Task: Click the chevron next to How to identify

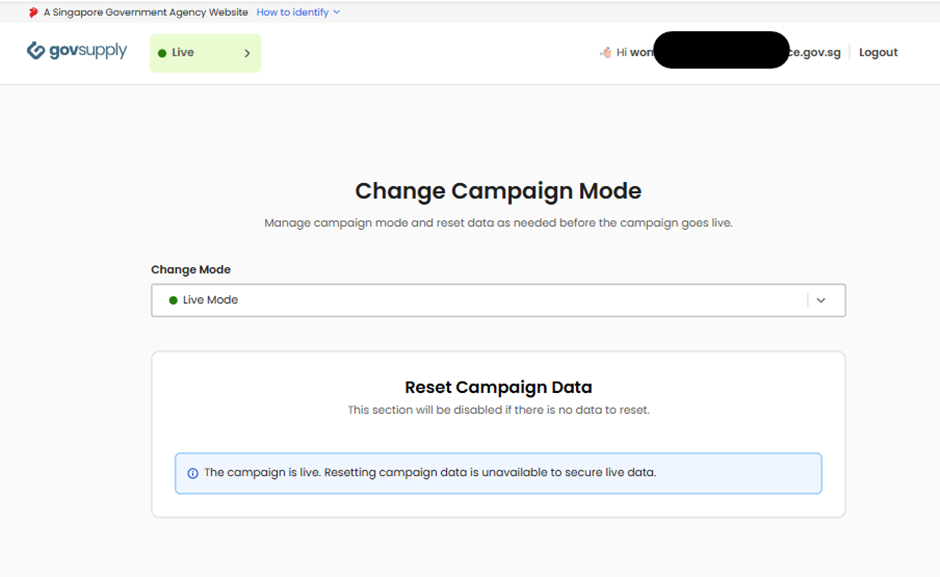Action: 336,12
